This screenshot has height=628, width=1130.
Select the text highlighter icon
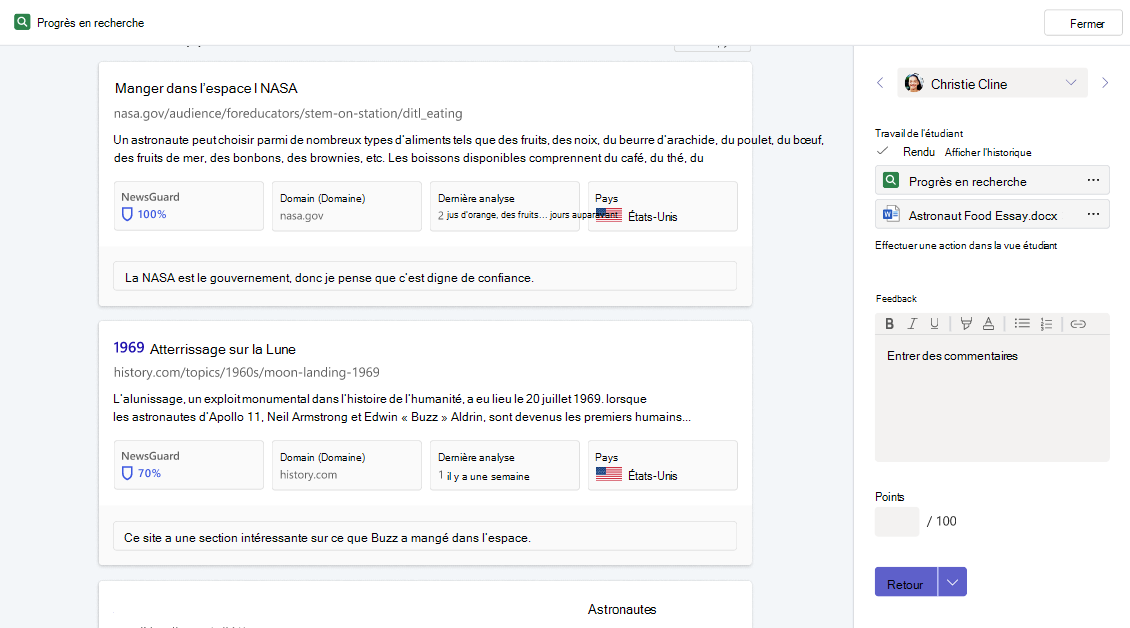pos(966,324)
